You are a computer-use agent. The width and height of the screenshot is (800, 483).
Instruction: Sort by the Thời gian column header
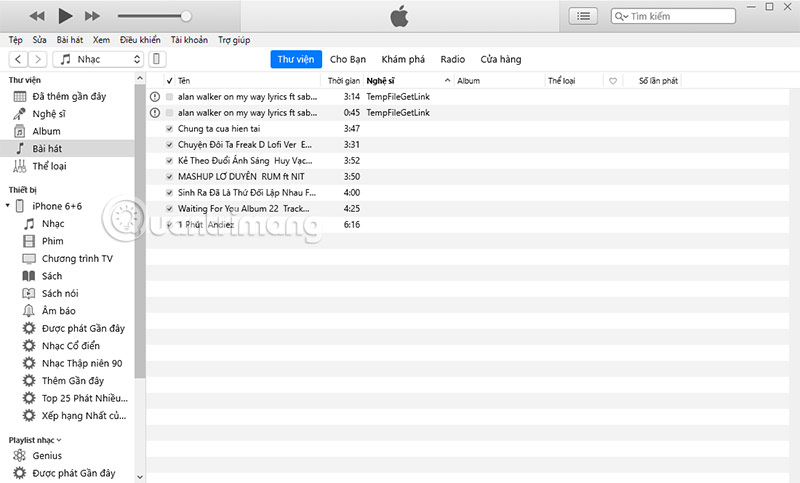[x=343, y=81]
